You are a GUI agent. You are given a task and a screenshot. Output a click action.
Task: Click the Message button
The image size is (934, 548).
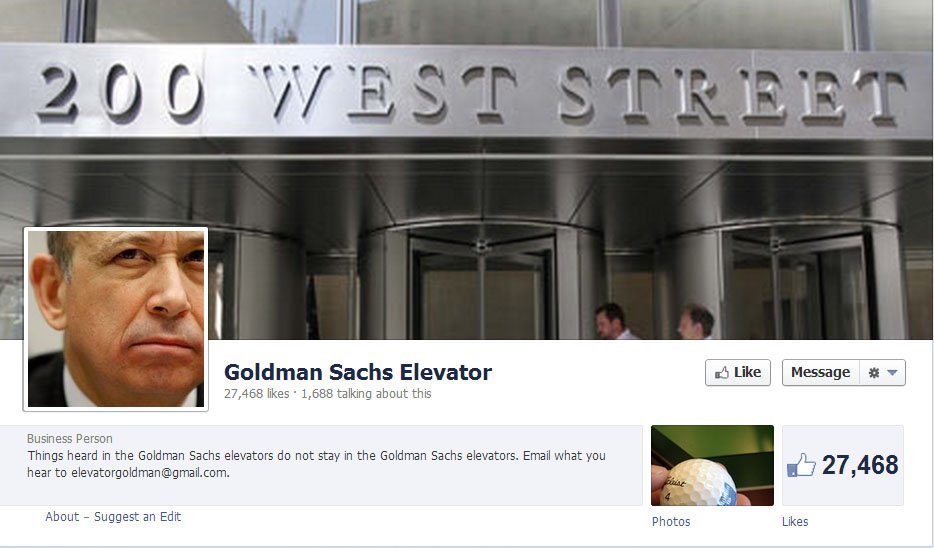(x=820, y=372)
